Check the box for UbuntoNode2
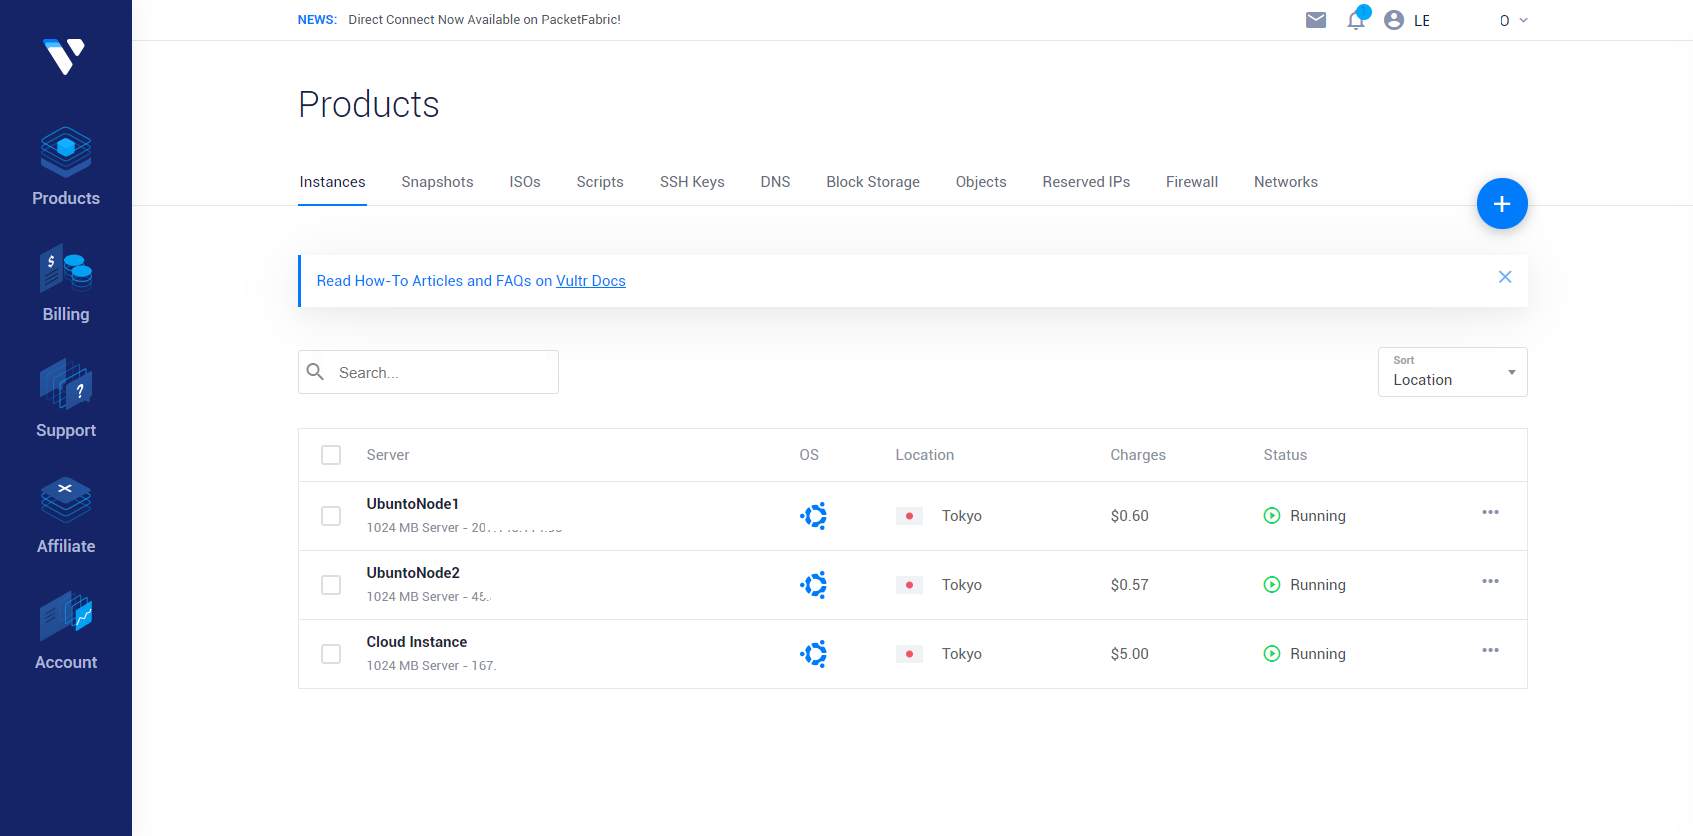The image size is (1693, 836). [331, 585]
